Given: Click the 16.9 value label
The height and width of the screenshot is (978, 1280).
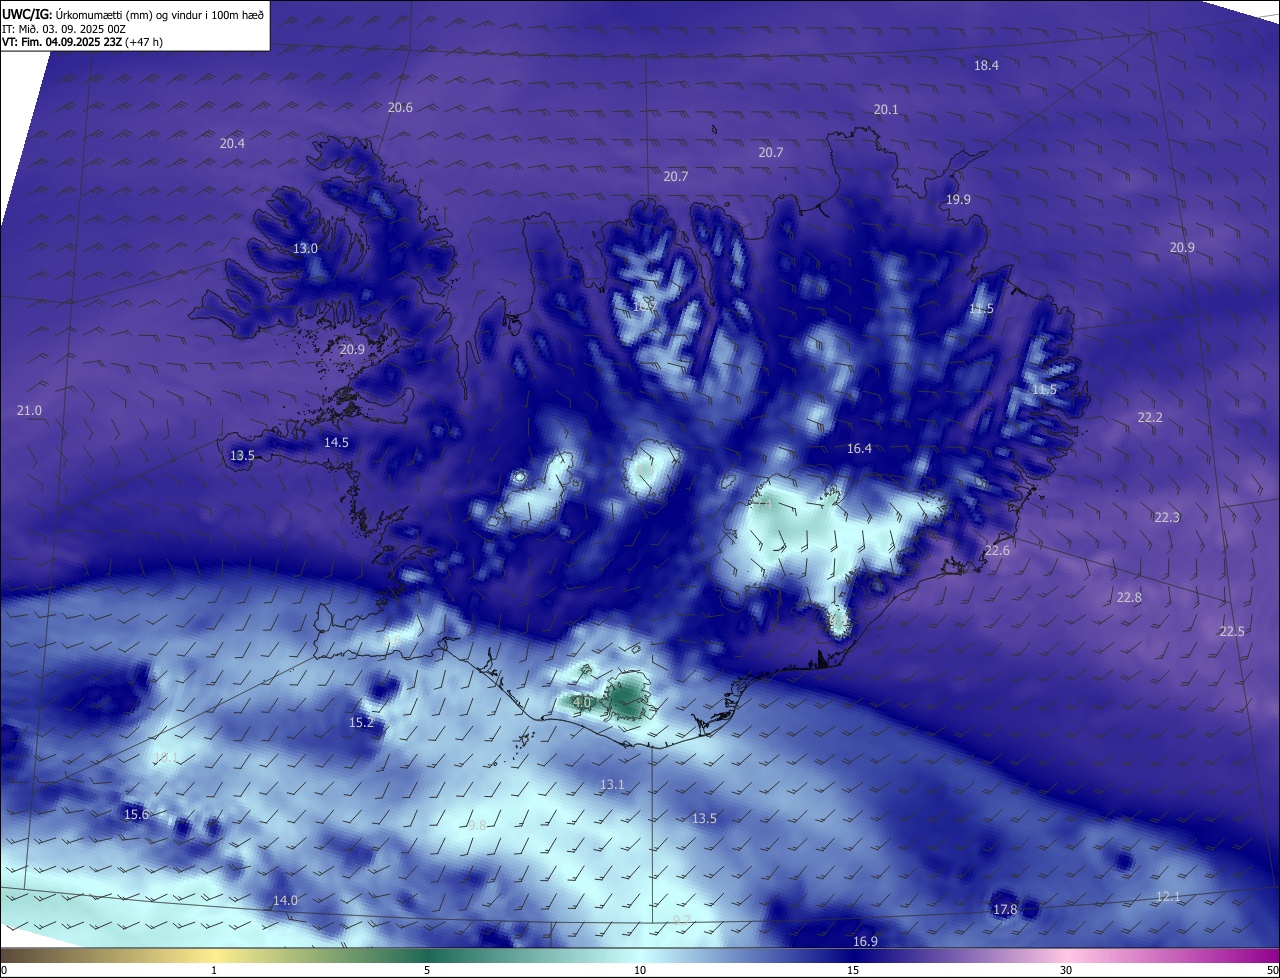Looking at the screenshot, I should click(865, 941).
